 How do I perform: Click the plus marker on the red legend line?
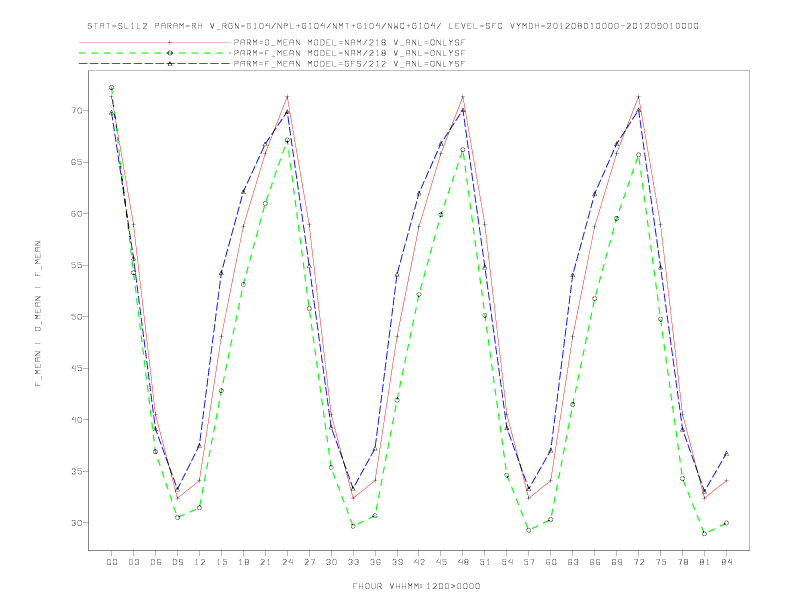pos(170,42)
